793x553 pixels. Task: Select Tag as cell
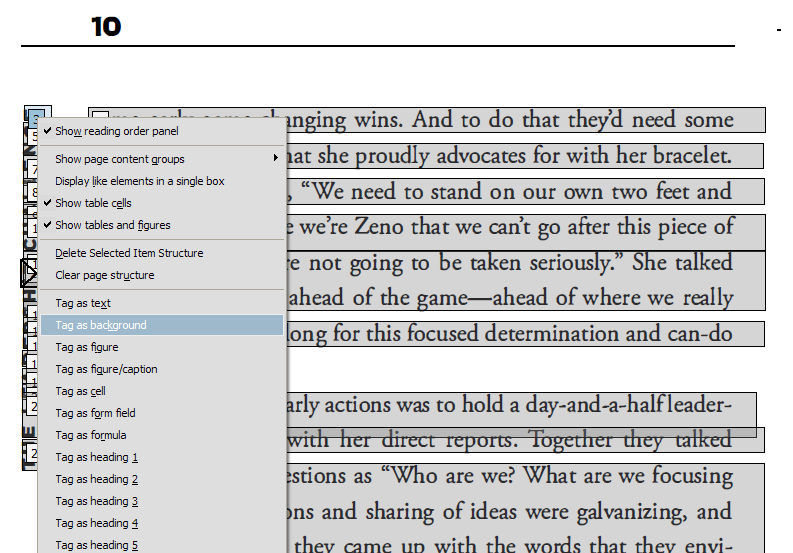[x=162, y=391]
